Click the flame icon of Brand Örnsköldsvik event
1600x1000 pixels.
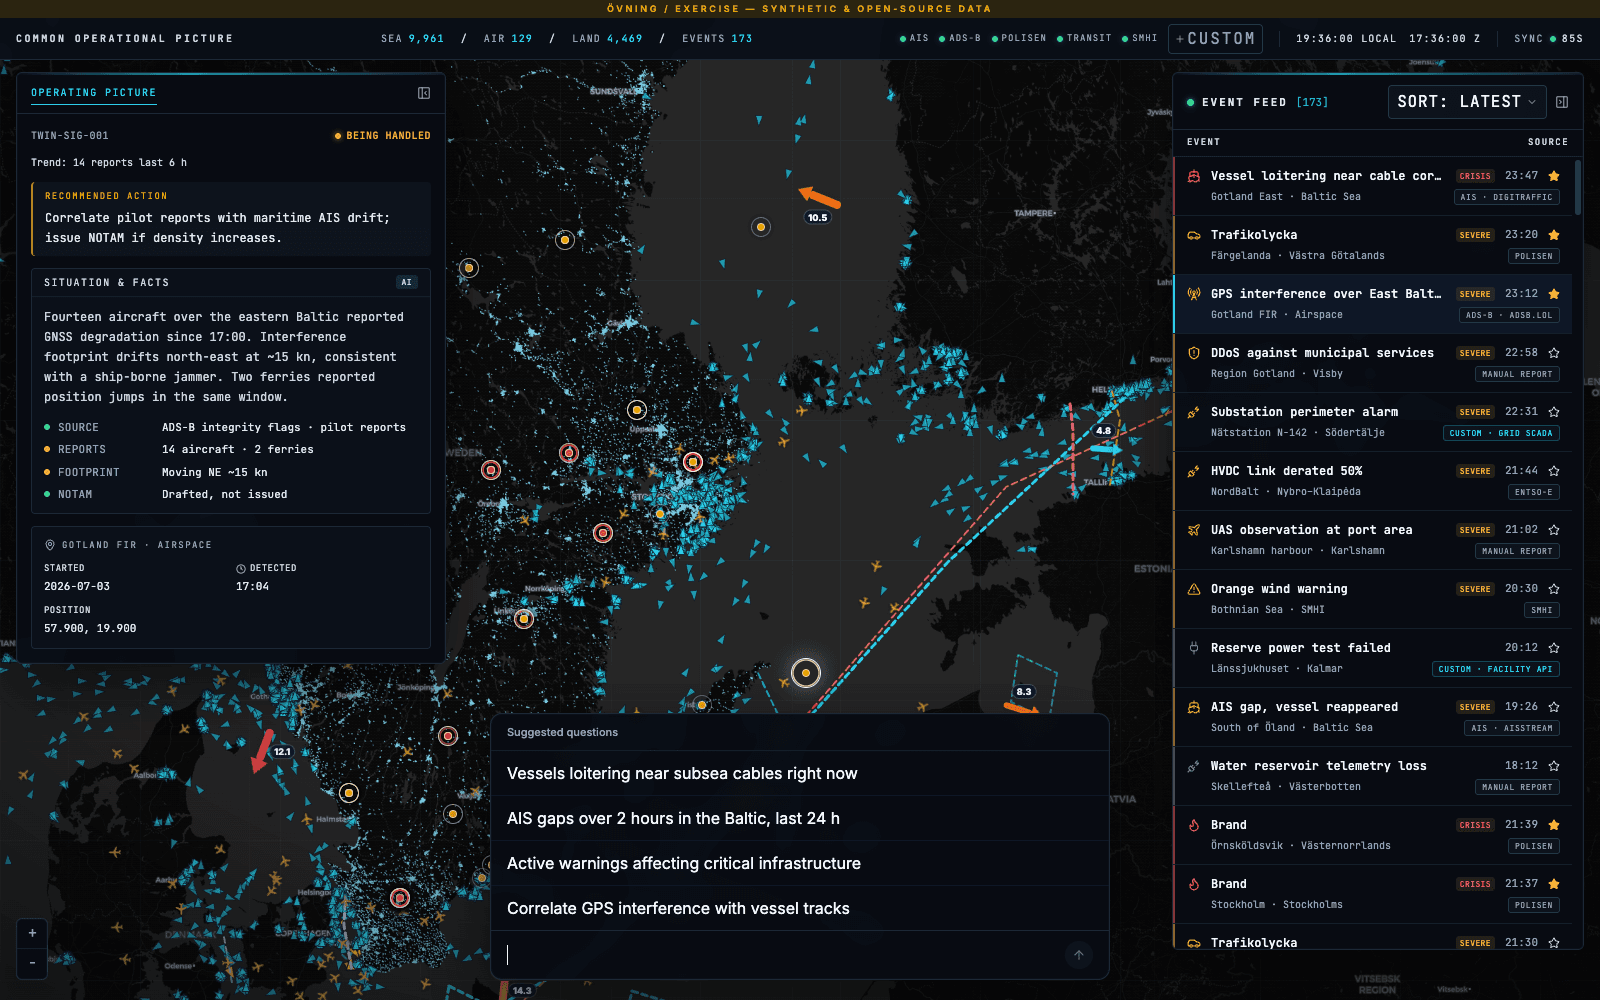(1193, 825)
